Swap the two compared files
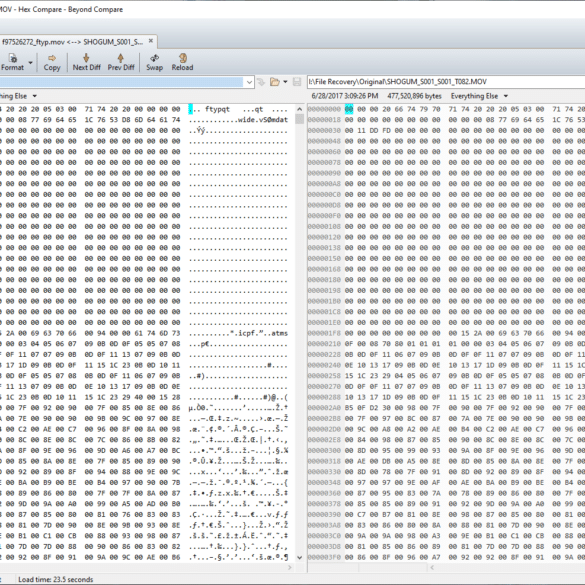Screen dimensions: 585x585 click(154, 62)
